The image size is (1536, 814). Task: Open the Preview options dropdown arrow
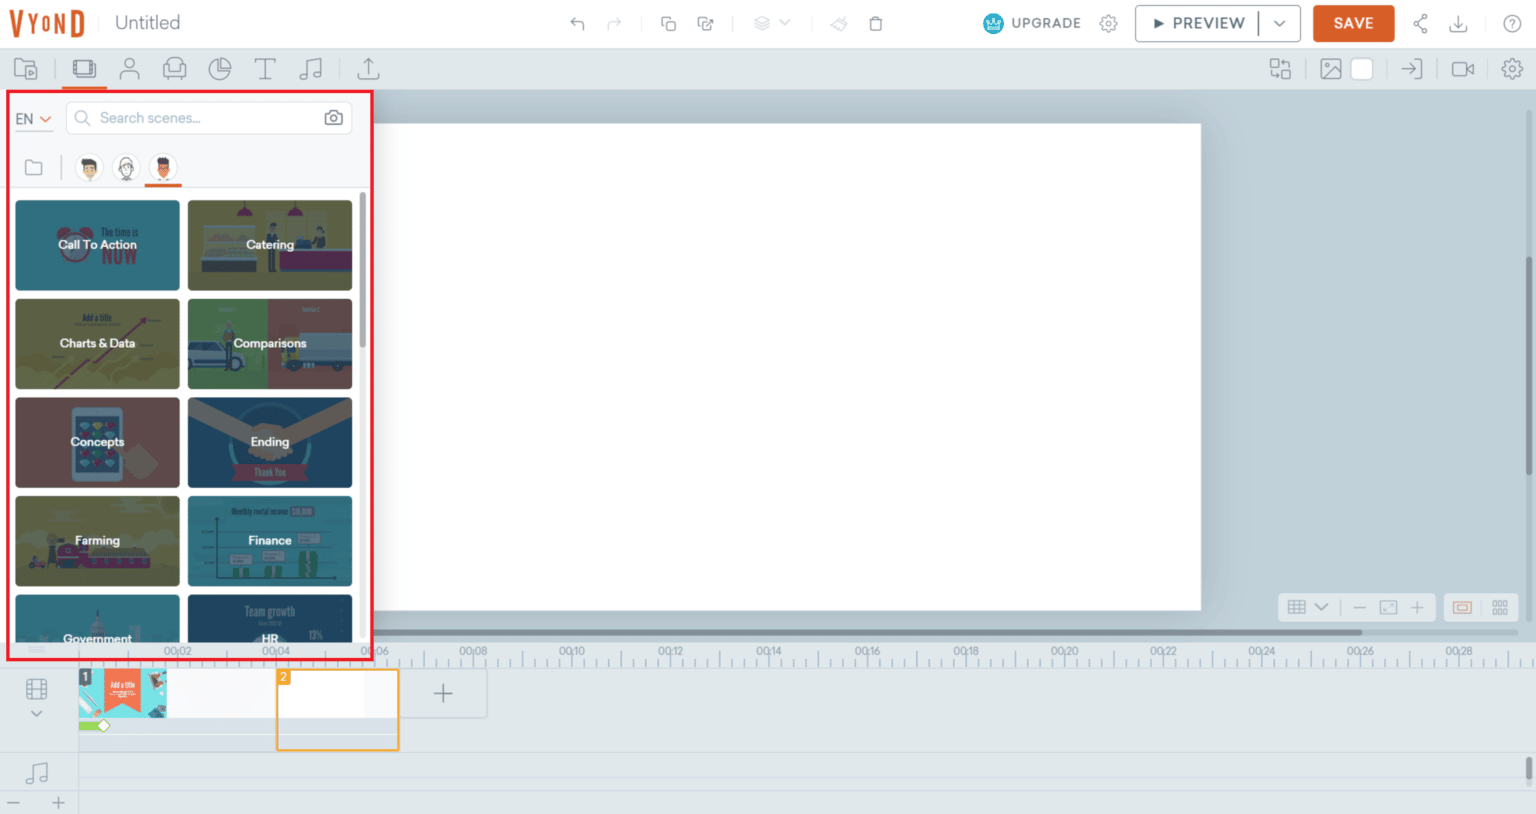[1279, 24]
